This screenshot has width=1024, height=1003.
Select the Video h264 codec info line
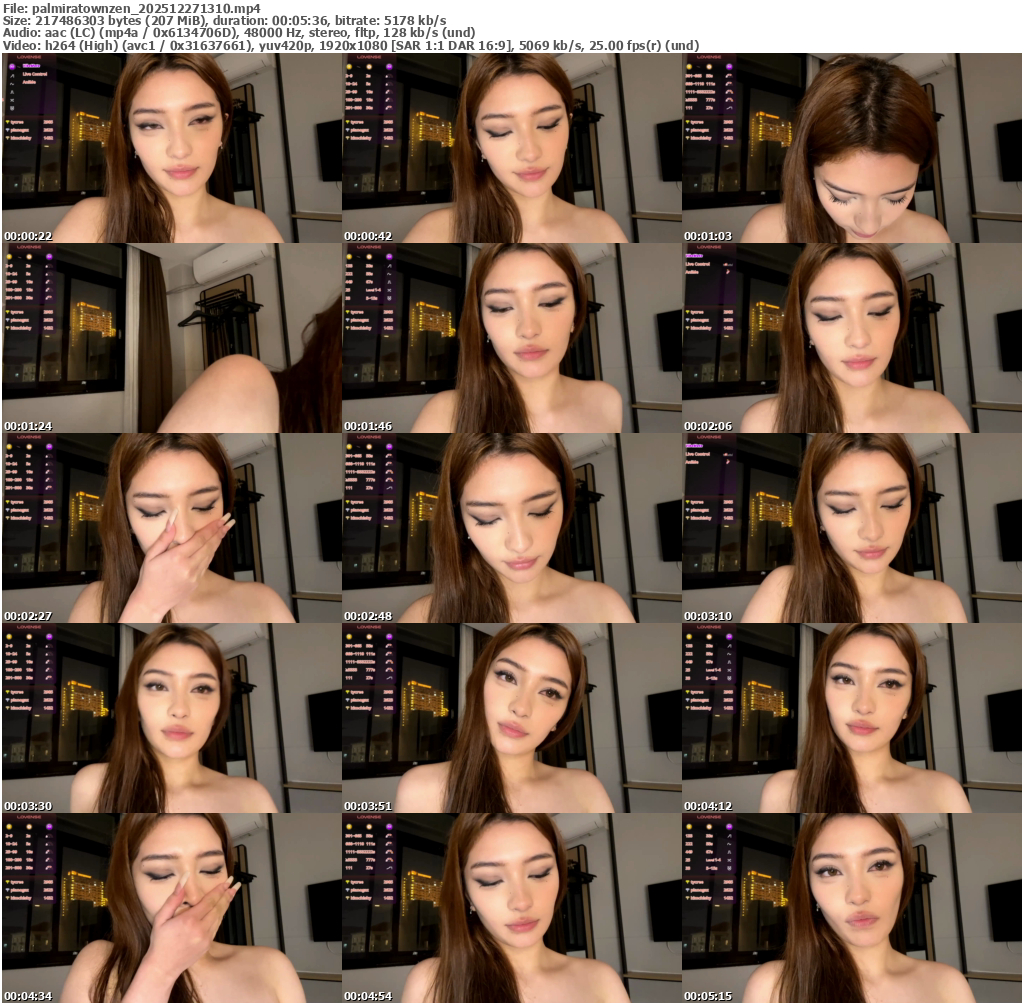pos(351,45)
